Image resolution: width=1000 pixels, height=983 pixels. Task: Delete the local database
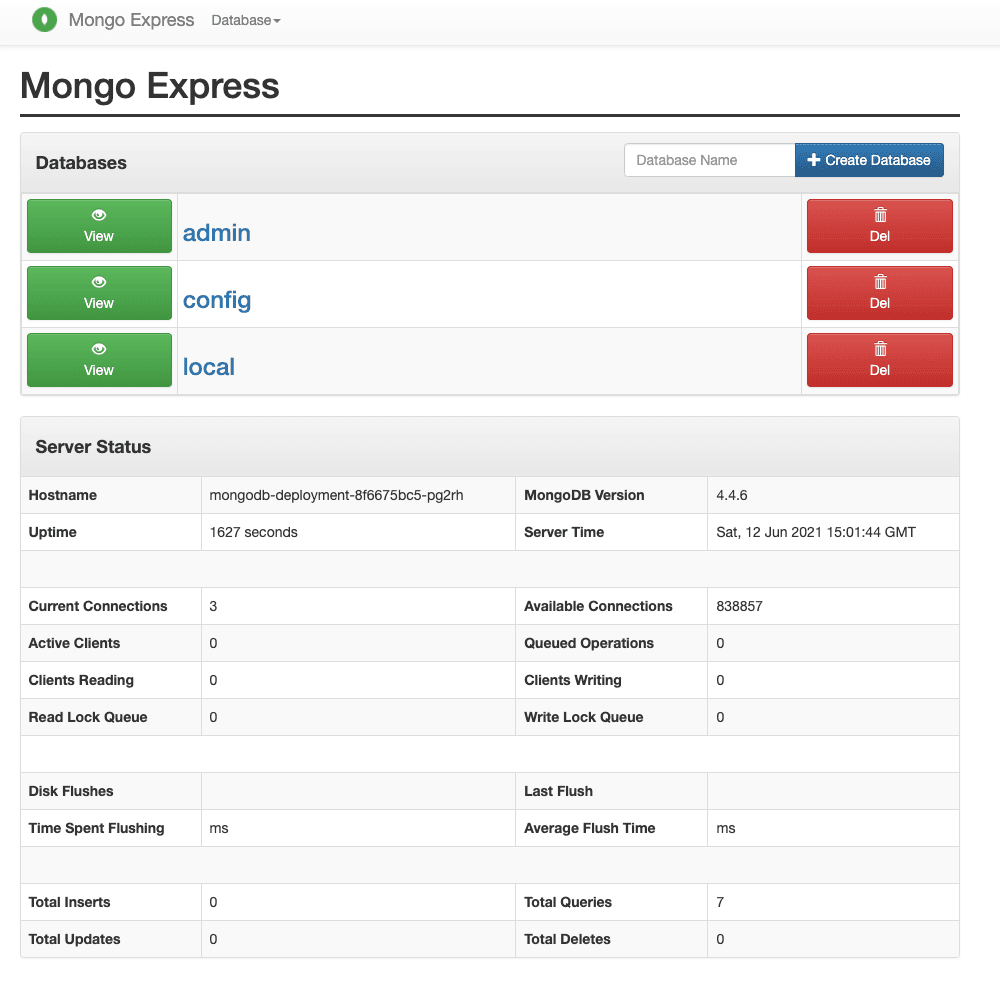click(x=879, y=361)
